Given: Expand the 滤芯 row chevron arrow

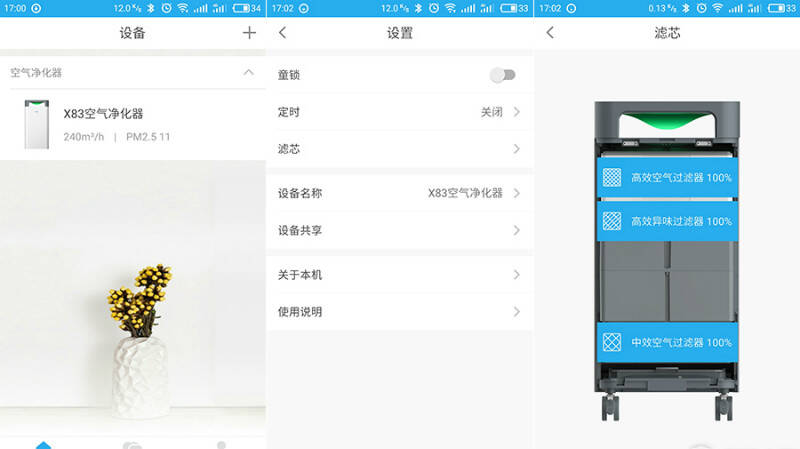Looking at the screenshot, I should tap(516, 149).
